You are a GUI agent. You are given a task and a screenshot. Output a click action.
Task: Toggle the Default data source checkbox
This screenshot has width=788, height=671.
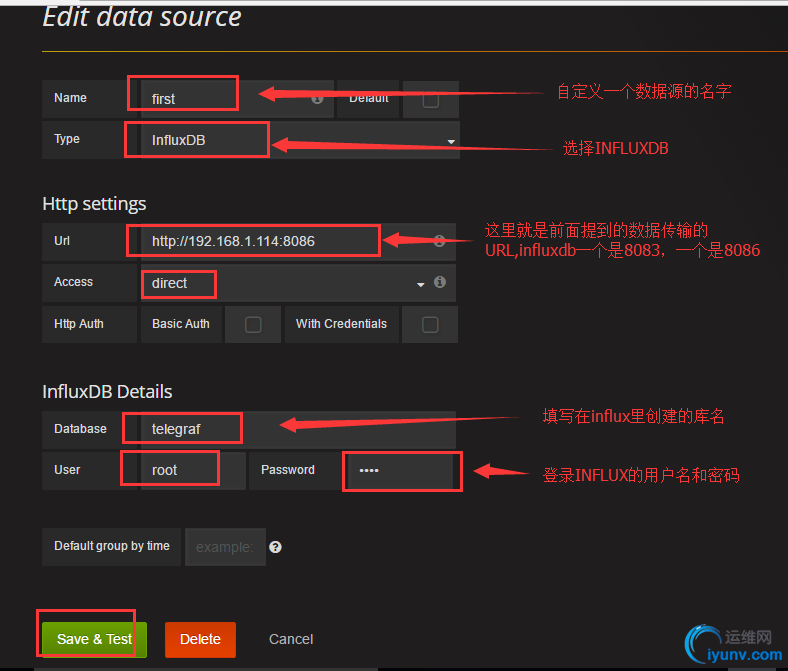[x=431, y=100]
